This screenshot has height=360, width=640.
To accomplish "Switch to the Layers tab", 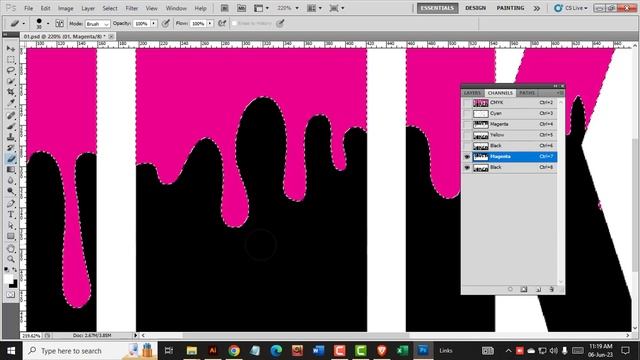I will pos(473,93).
